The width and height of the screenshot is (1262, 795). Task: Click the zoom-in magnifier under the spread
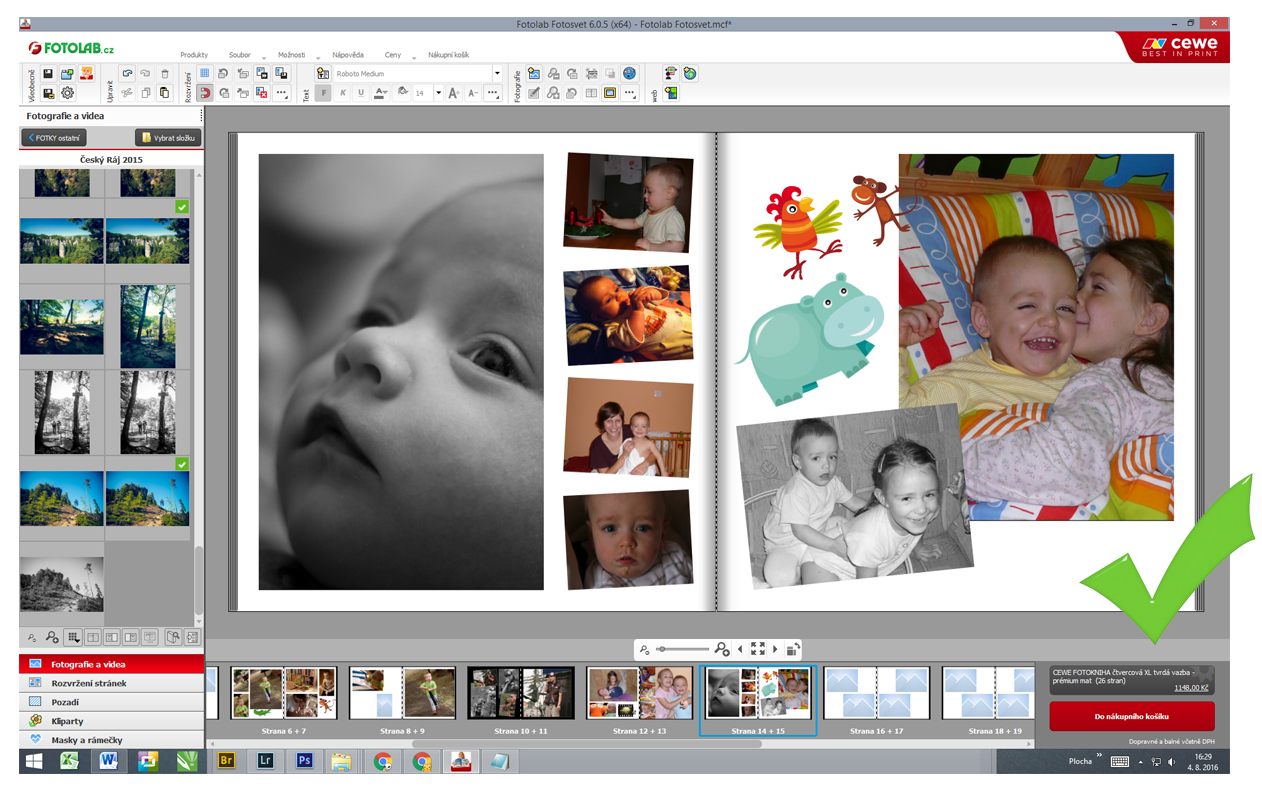click(x=721, y=649)
